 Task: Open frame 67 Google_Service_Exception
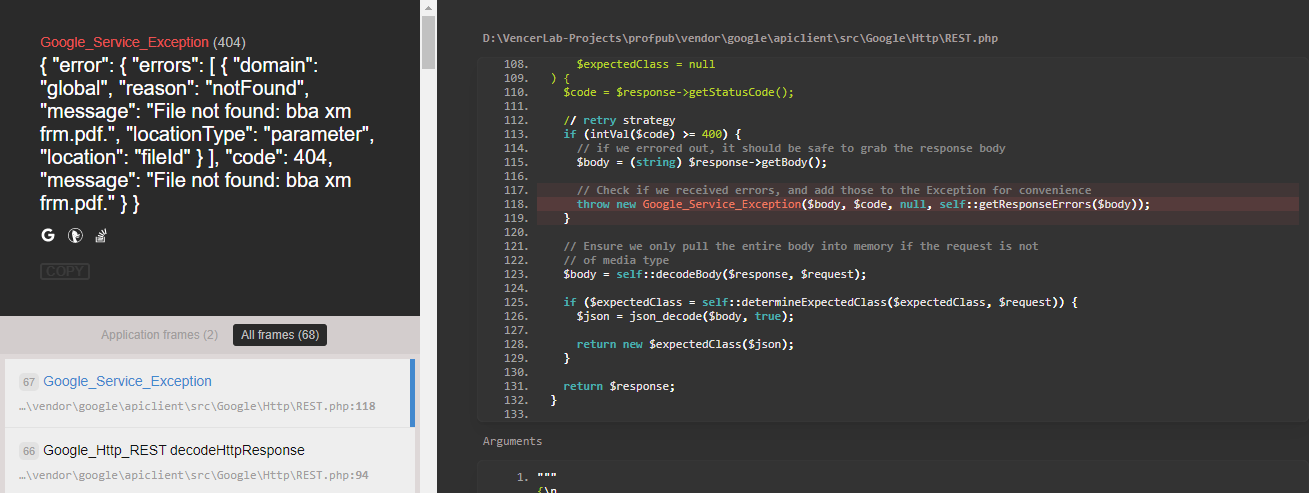(x=208, y=393)
